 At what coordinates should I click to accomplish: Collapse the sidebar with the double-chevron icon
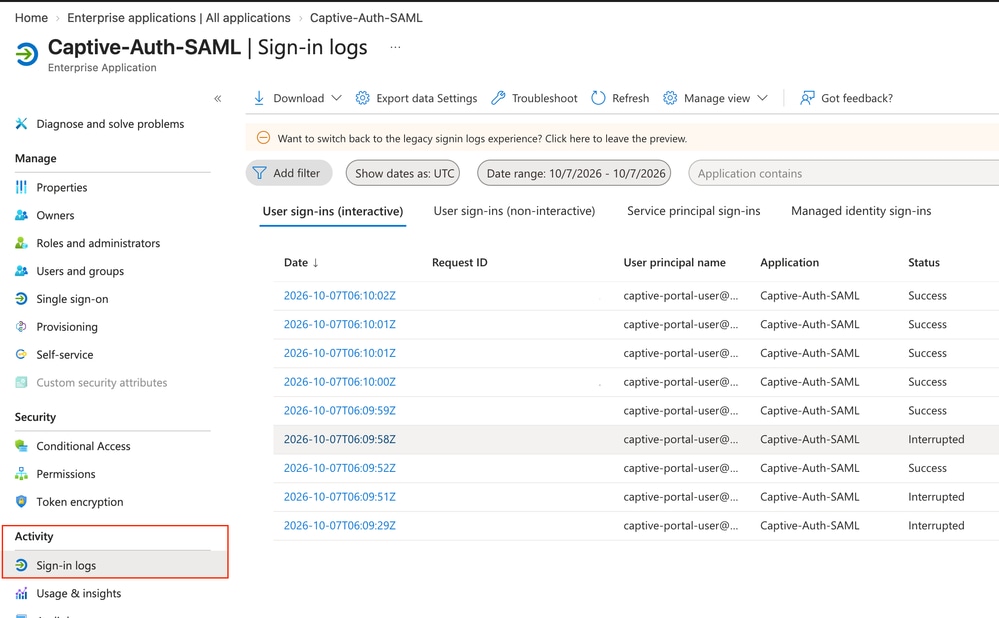[217, 98]
